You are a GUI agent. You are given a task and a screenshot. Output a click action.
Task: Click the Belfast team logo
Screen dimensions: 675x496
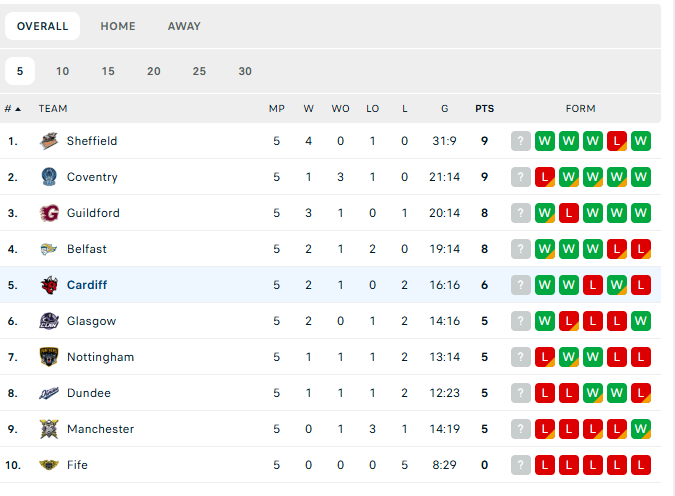click(49, 249)
